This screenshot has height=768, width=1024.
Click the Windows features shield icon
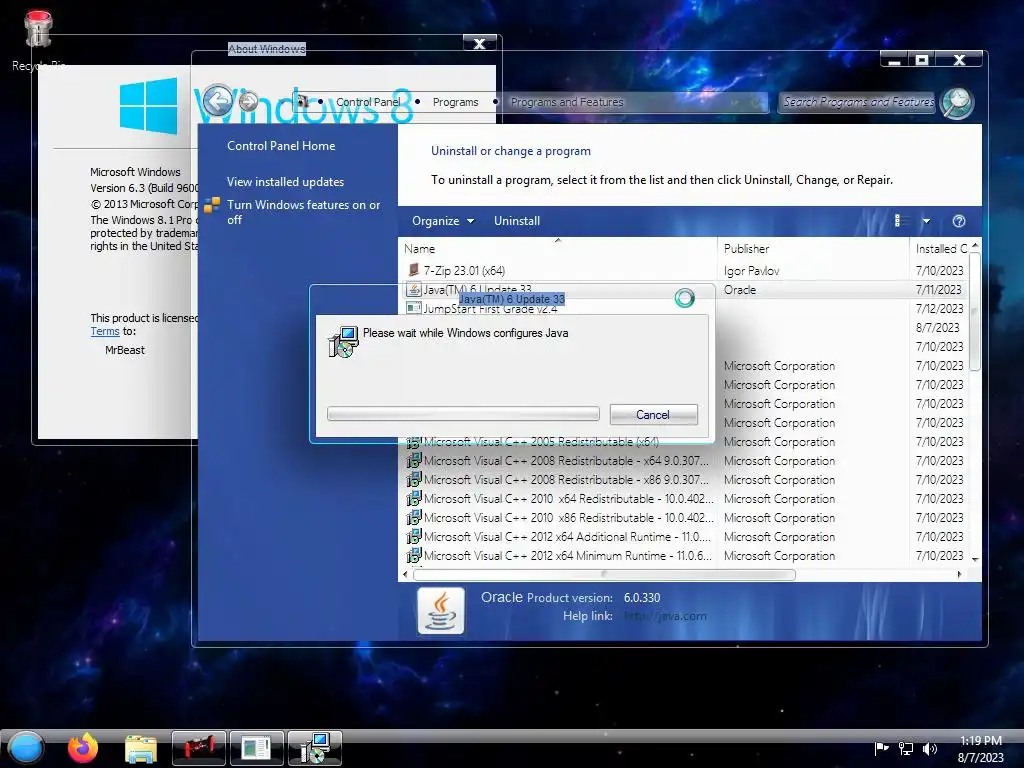click(x=212, y=205)
